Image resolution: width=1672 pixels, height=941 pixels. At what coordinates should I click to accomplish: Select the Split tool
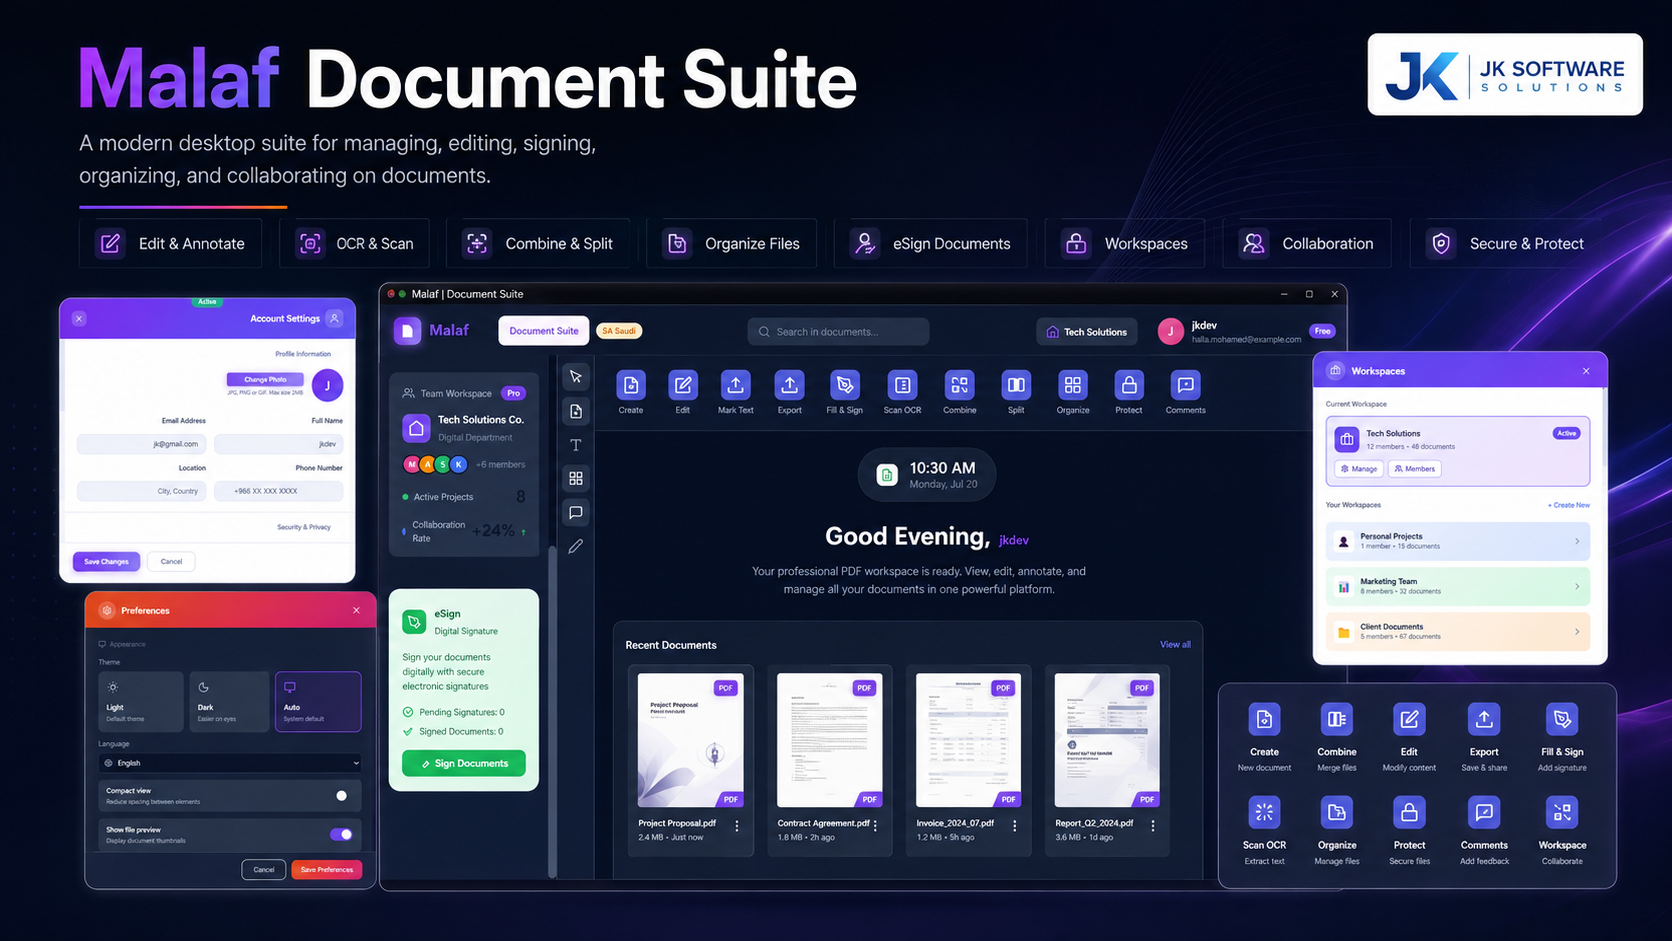[1016, 385]
